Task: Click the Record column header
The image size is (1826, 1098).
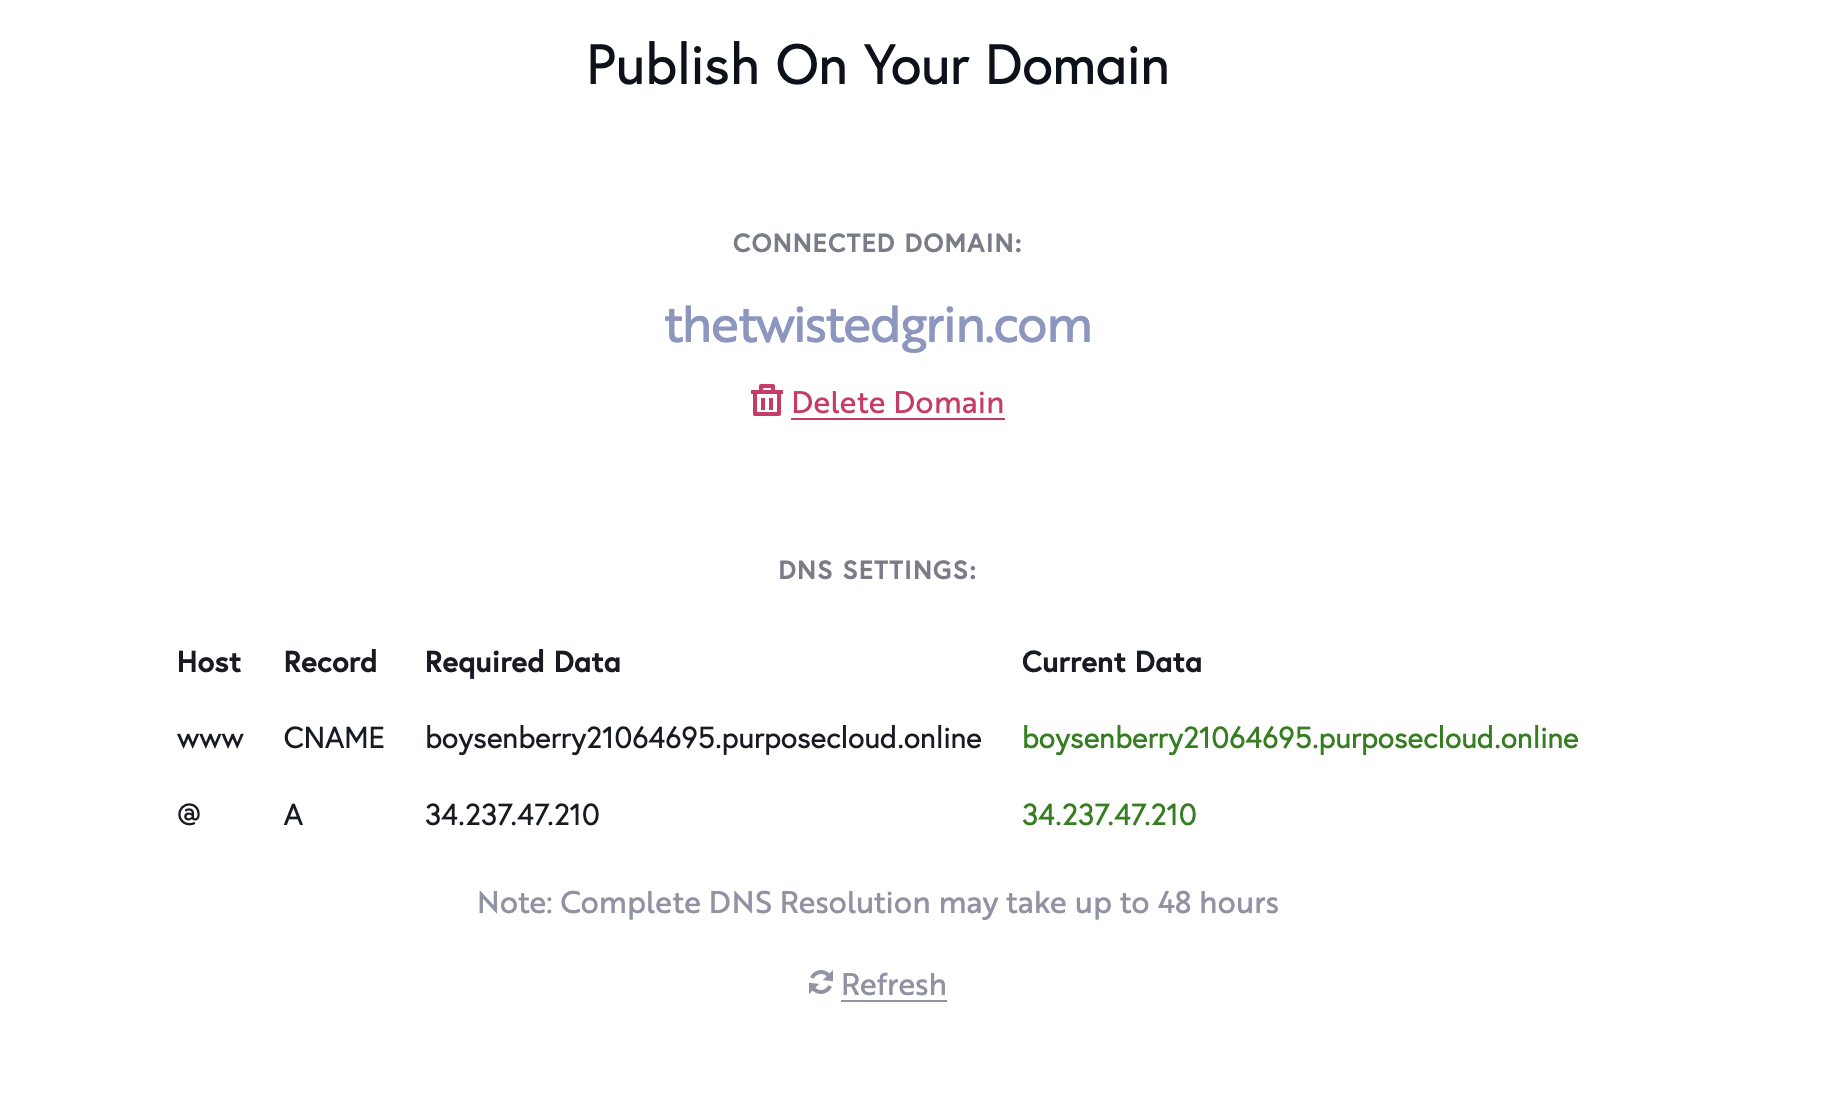Action: [330, 662]
